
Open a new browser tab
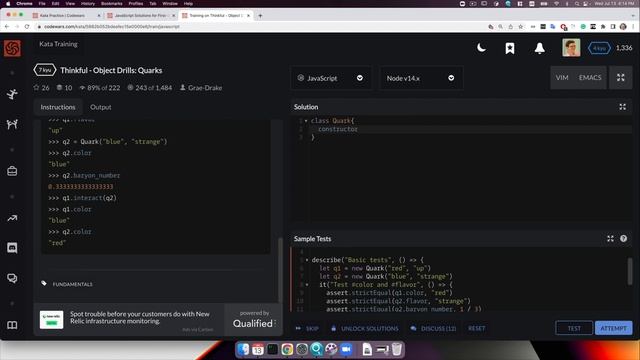260,16
